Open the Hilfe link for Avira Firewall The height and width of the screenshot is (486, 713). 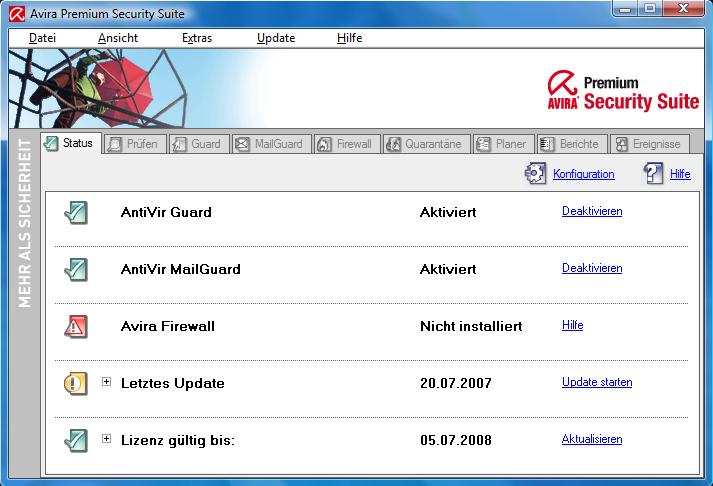tap(572, 325)
